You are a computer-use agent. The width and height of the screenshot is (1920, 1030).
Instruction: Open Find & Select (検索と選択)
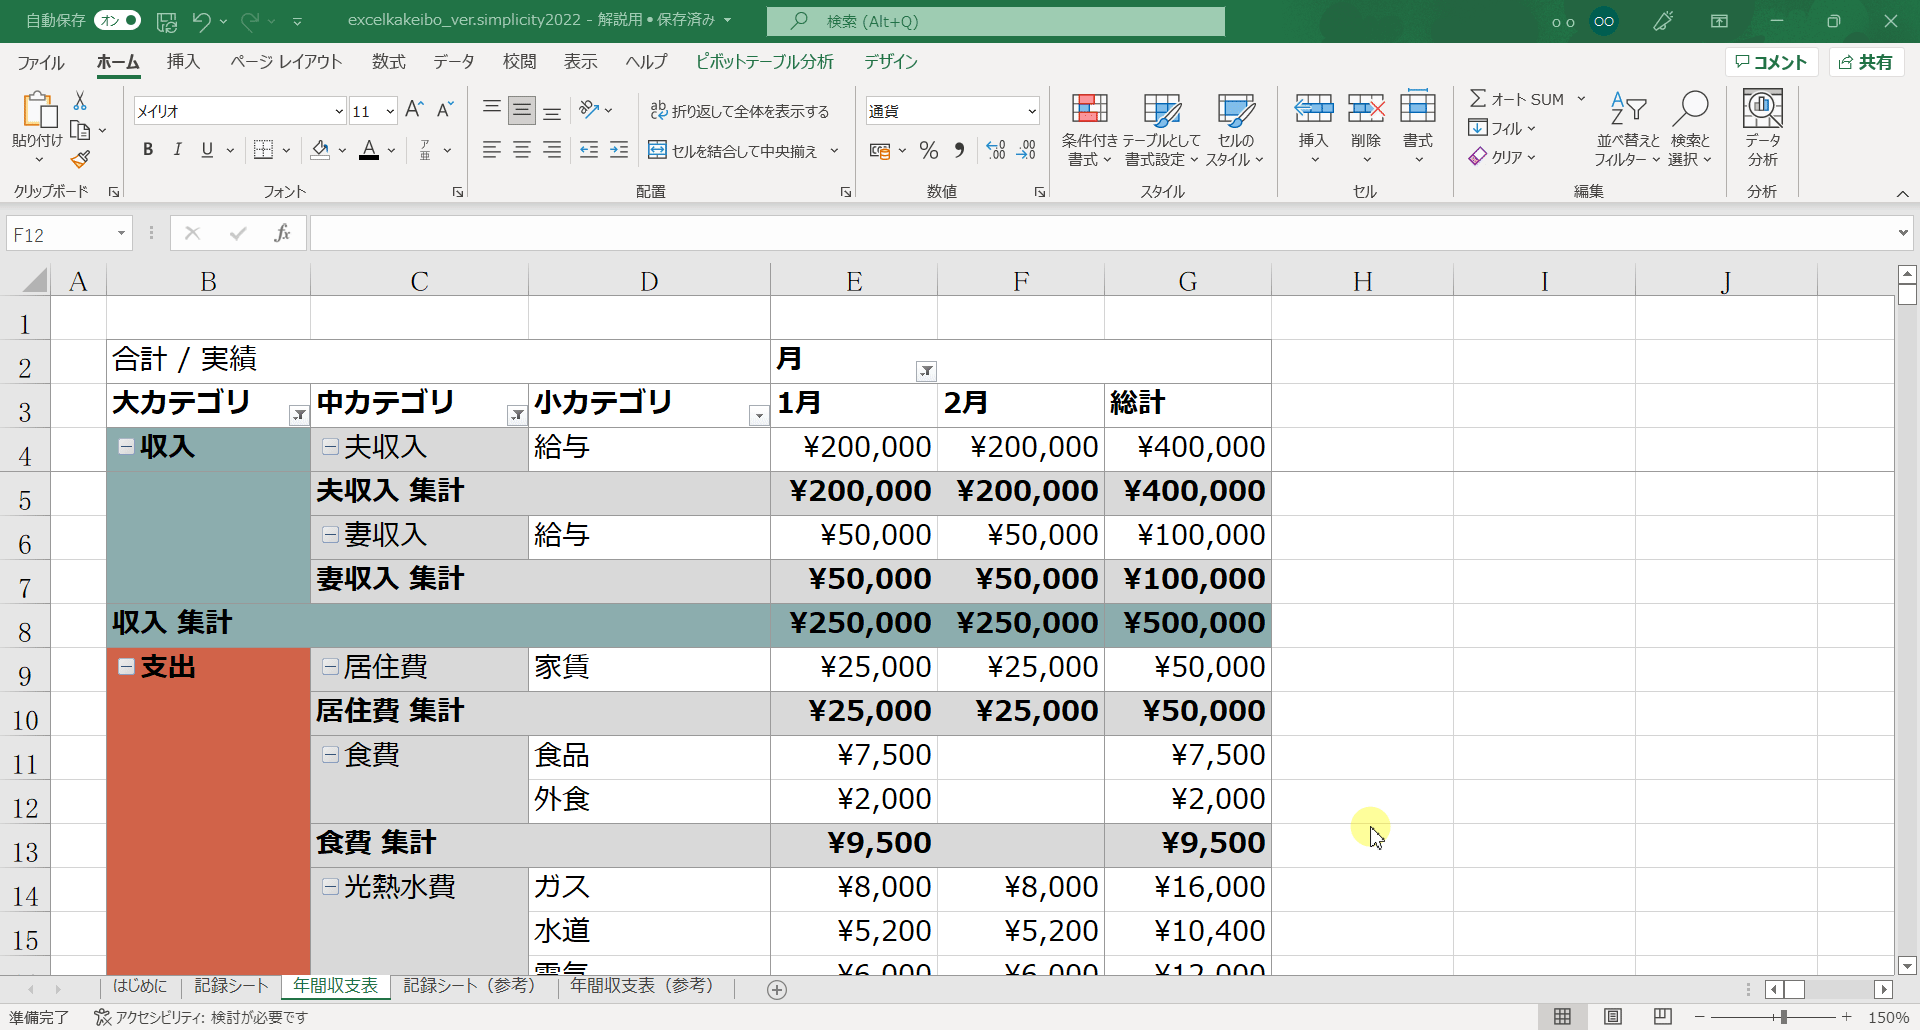[1690, 129]
